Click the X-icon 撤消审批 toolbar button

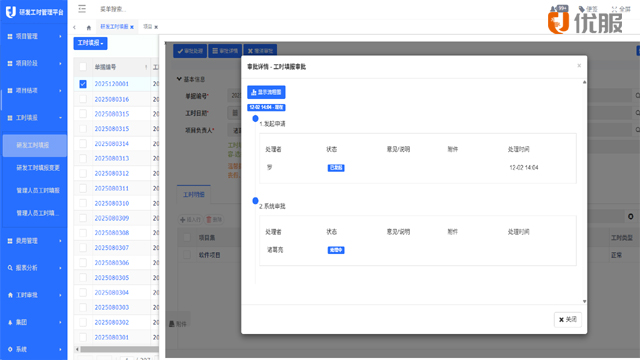click(x=260, y=51)
